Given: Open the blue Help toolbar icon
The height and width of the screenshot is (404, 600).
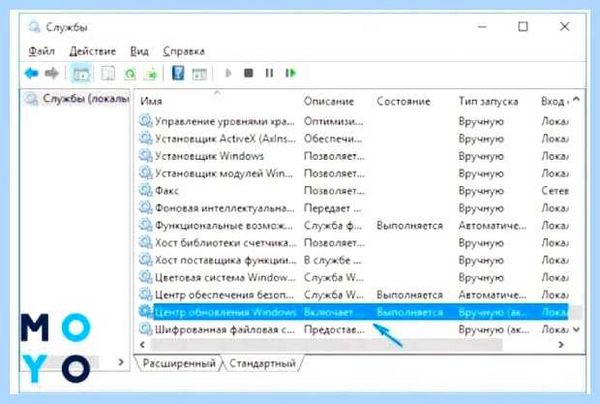Looking at the screenshot, I should 178,73.
